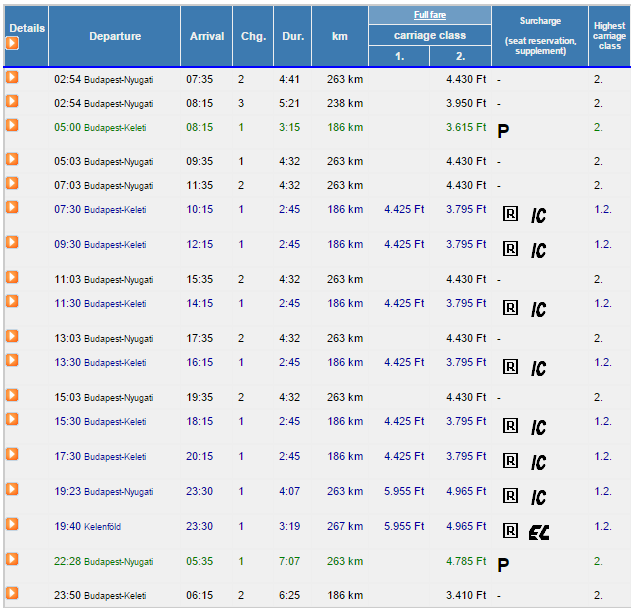Click the carriage class 1. subheader
This screenshot has width=631, height=608.
[399, 56]
